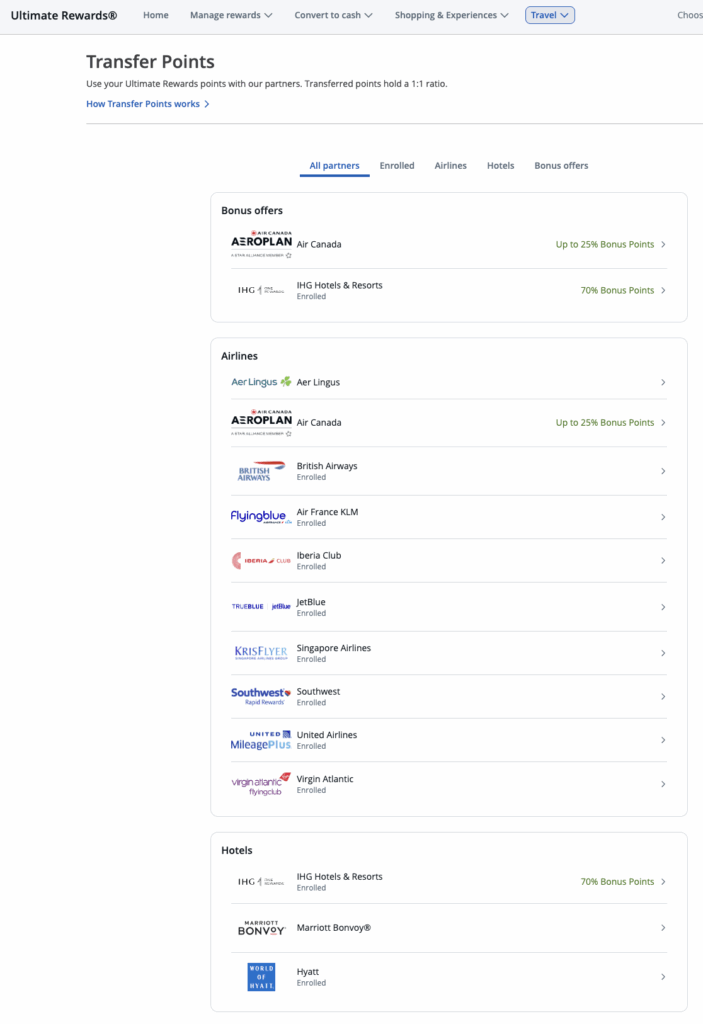This screenshot has height=1024, width=703.
Task: Click the Iberia Club logo
Action: click(261, 560)
